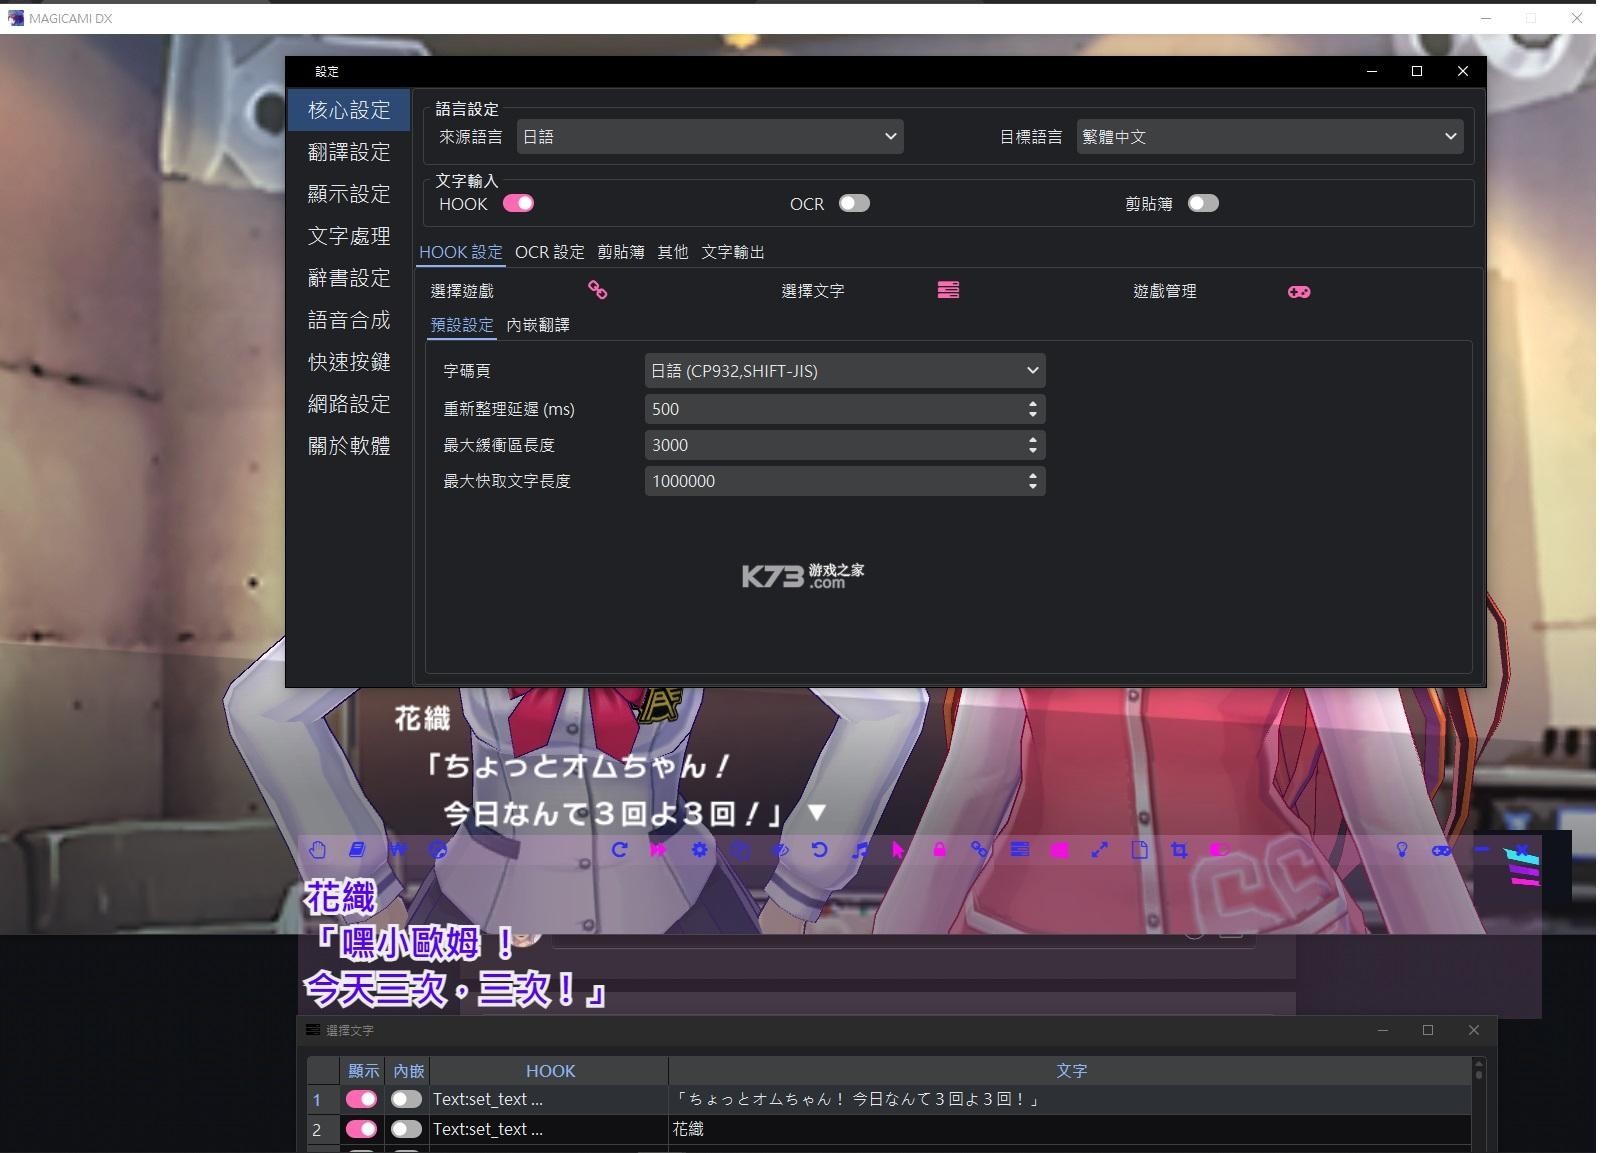Click the diagonal arrows resize icon
Image resolution: width=1608 pixels, height=1153 pixels.
(1099, 850)
